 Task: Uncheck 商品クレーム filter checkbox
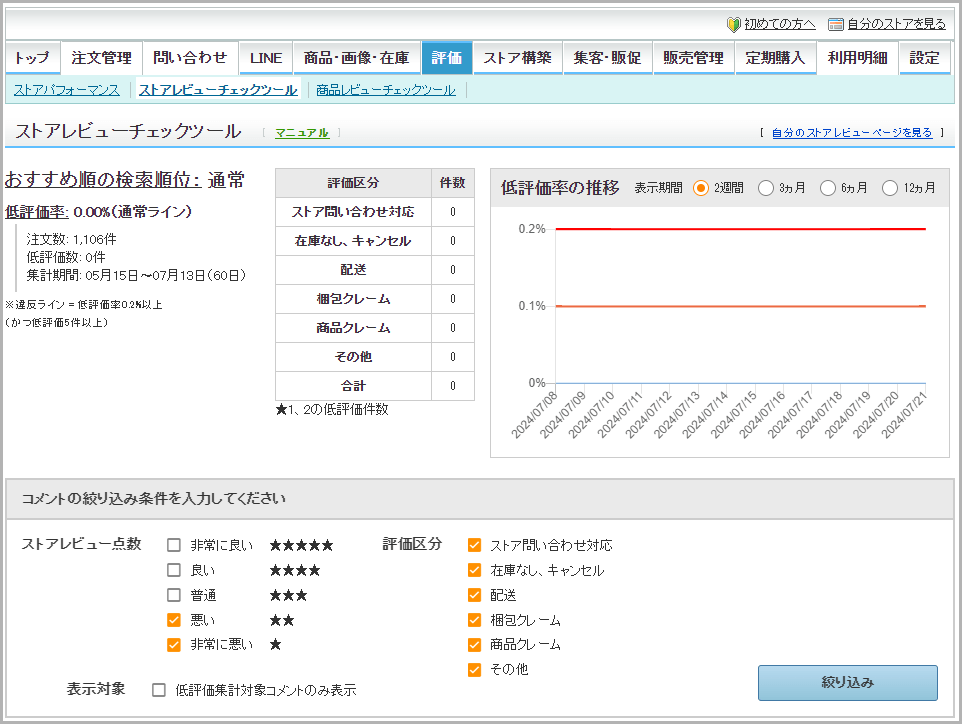pos(474,645)
